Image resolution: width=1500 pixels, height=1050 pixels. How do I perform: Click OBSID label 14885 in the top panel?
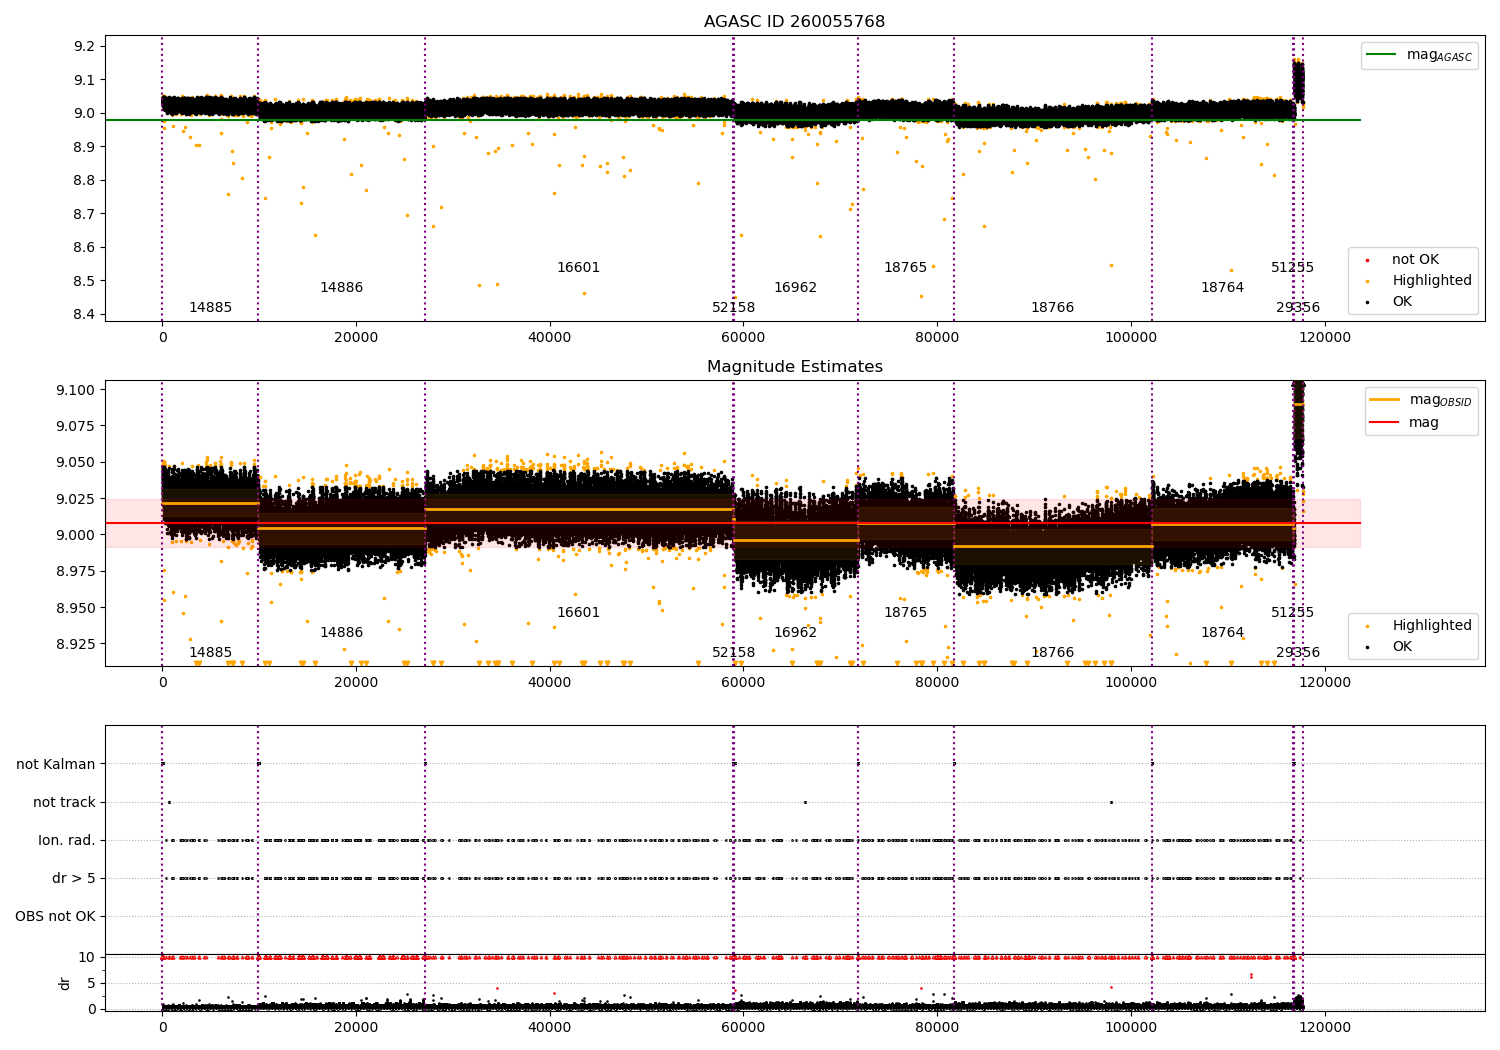tap(210, 307)
